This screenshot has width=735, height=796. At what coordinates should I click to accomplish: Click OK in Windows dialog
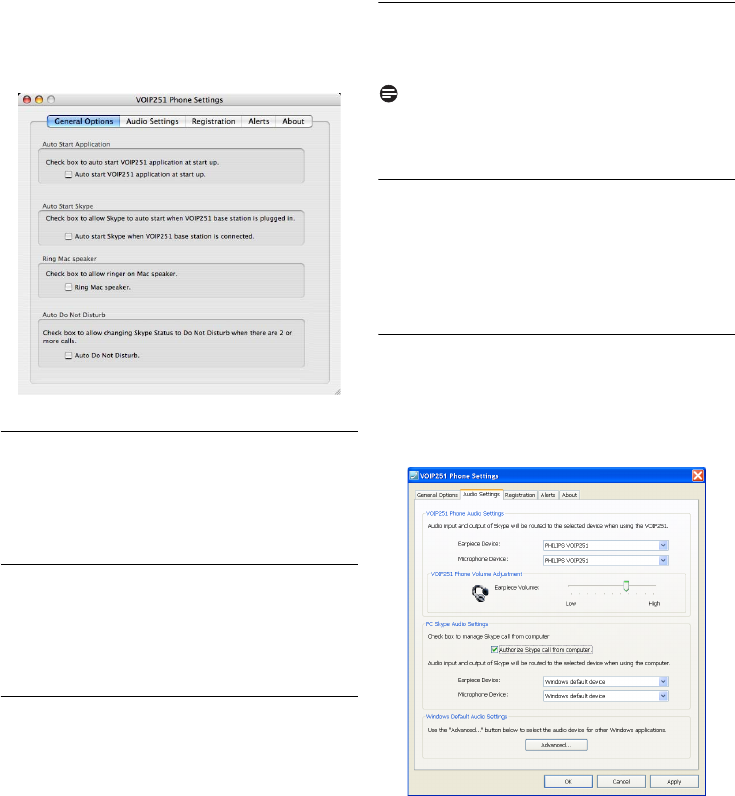pos(568,781)
